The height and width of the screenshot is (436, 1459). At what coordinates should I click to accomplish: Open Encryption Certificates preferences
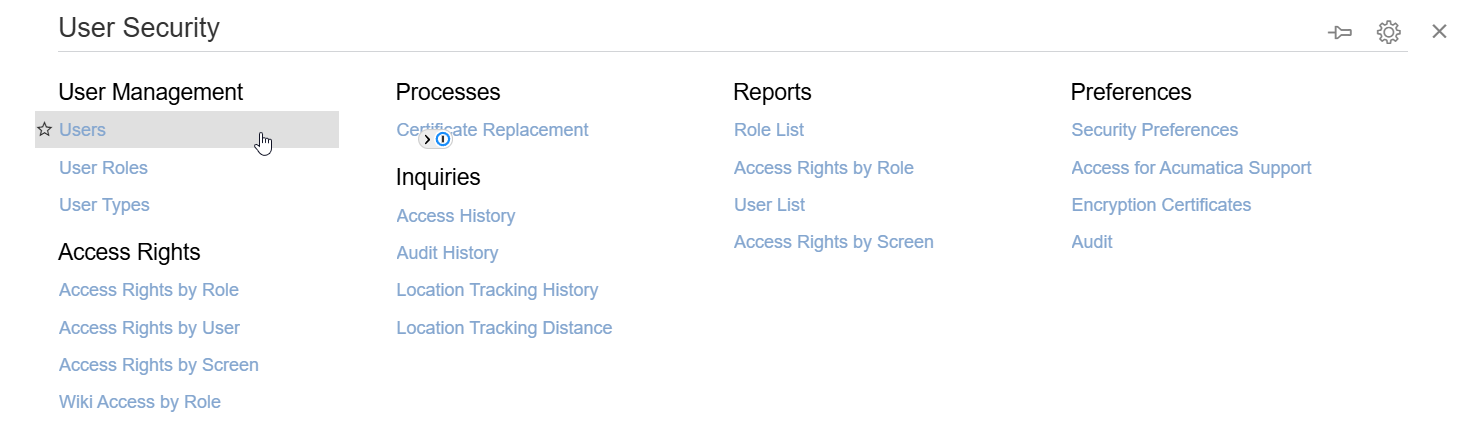point(1161,205)
